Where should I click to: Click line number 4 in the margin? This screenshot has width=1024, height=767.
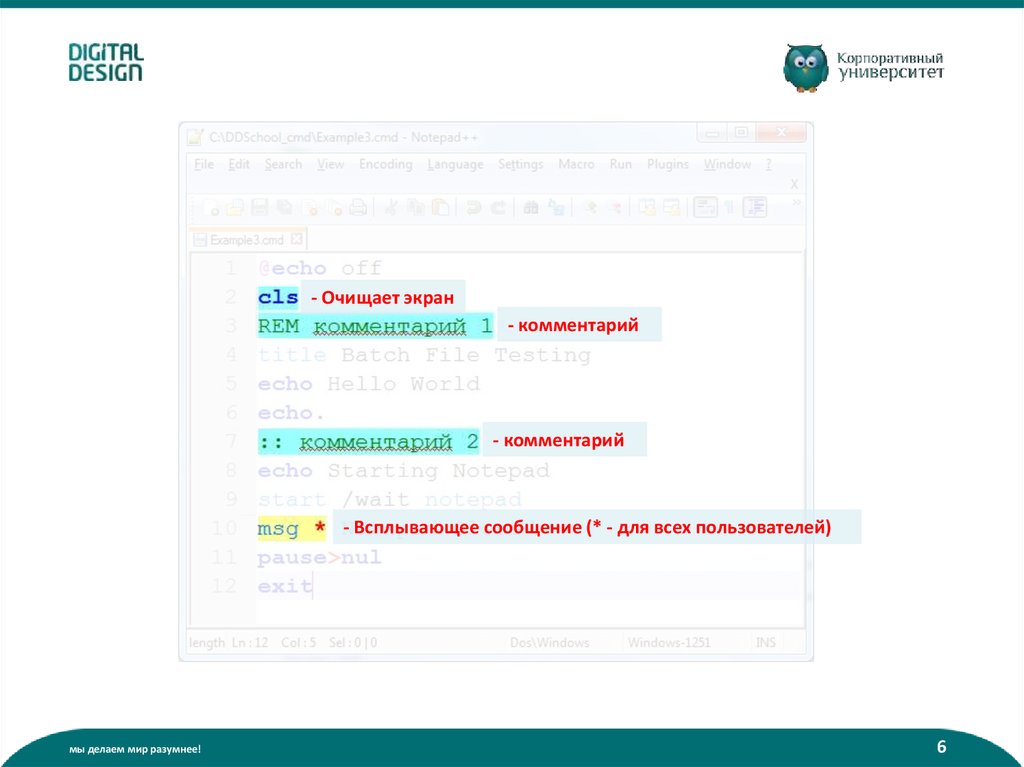(231, 355)
